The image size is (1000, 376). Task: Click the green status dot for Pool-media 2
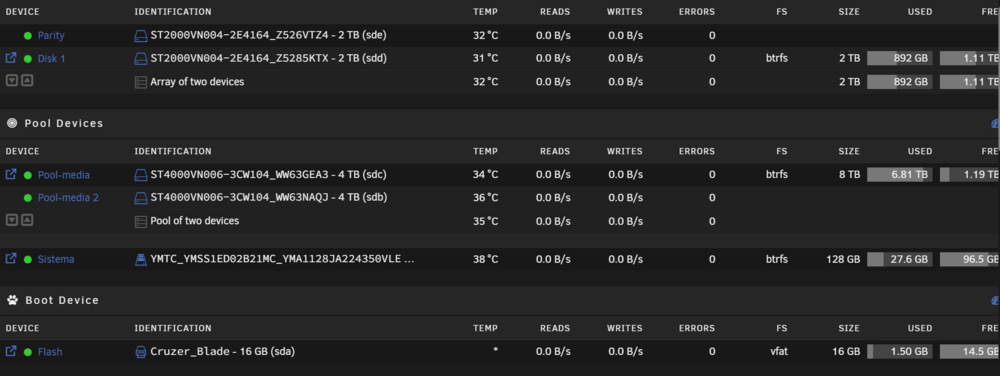(x=27, y=198)
